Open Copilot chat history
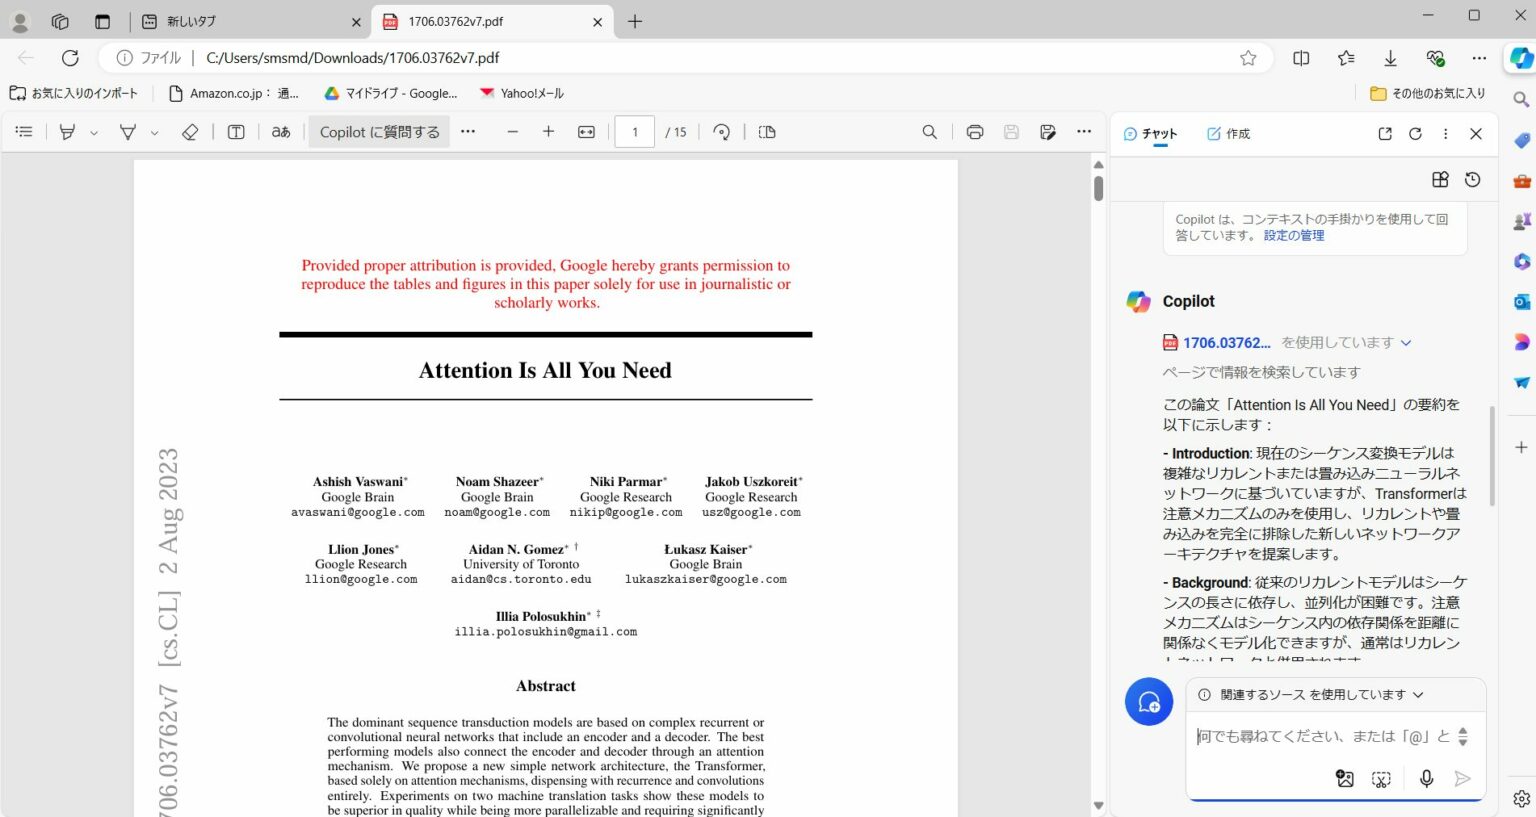 tap(1472, 180)
